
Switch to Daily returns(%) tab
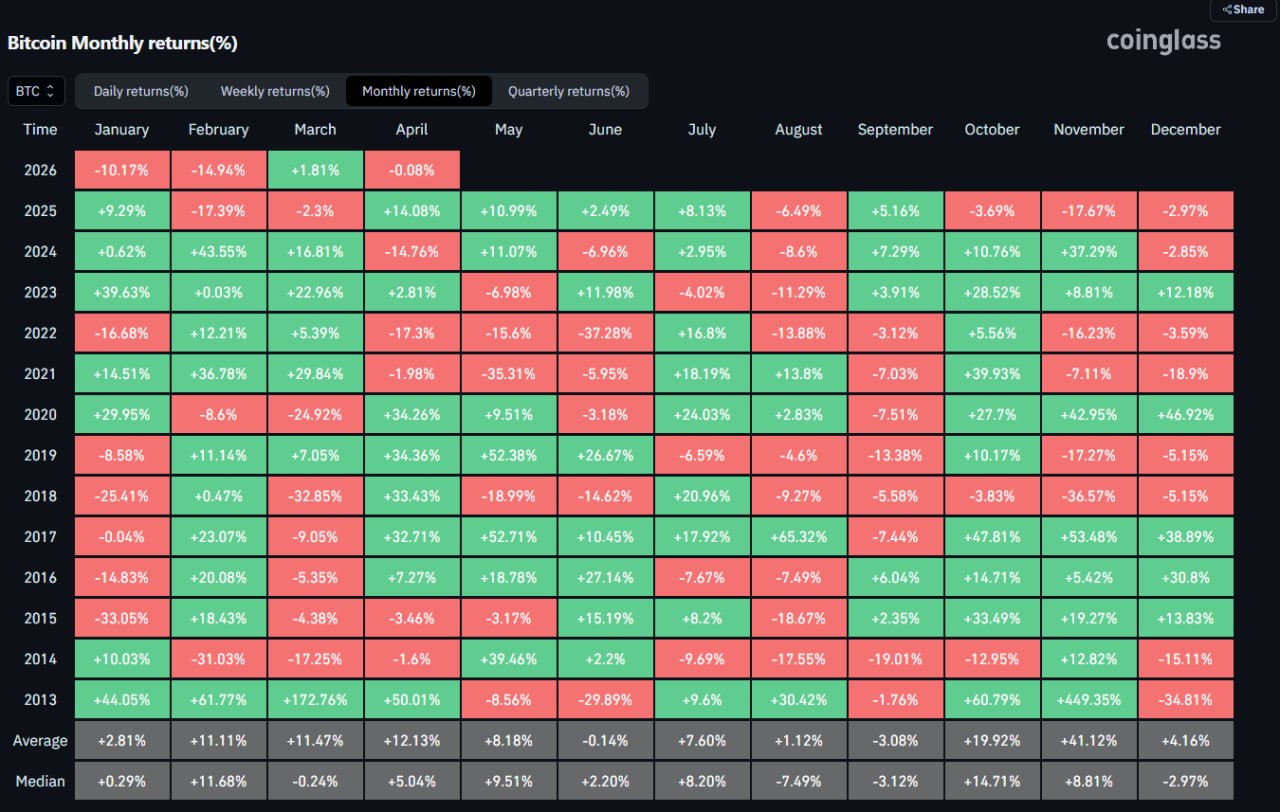[141, 91]
